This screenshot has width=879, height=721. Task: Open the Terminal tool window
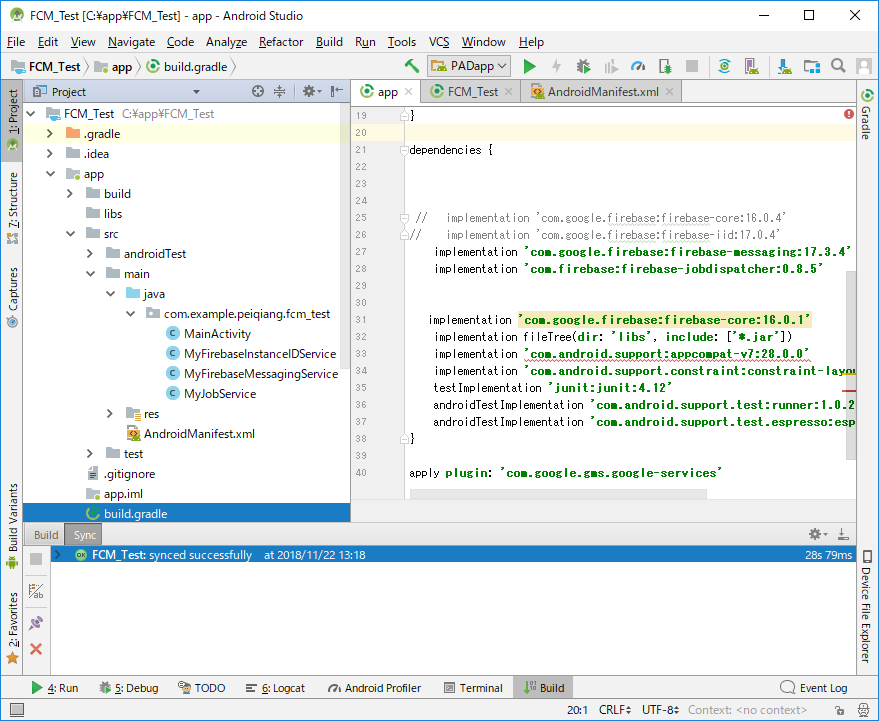pyautogui.click(x=474, y=688)
